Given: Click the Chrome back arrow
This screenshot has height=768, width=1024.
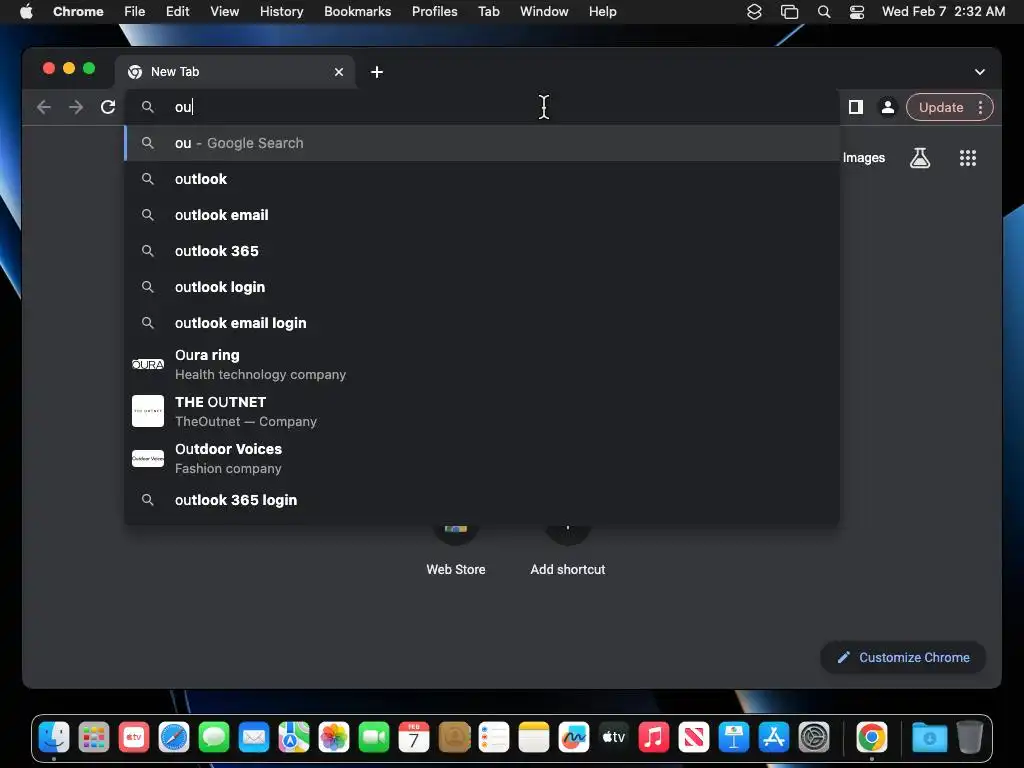Looking at the screenshot, I should tap(44, 107).
